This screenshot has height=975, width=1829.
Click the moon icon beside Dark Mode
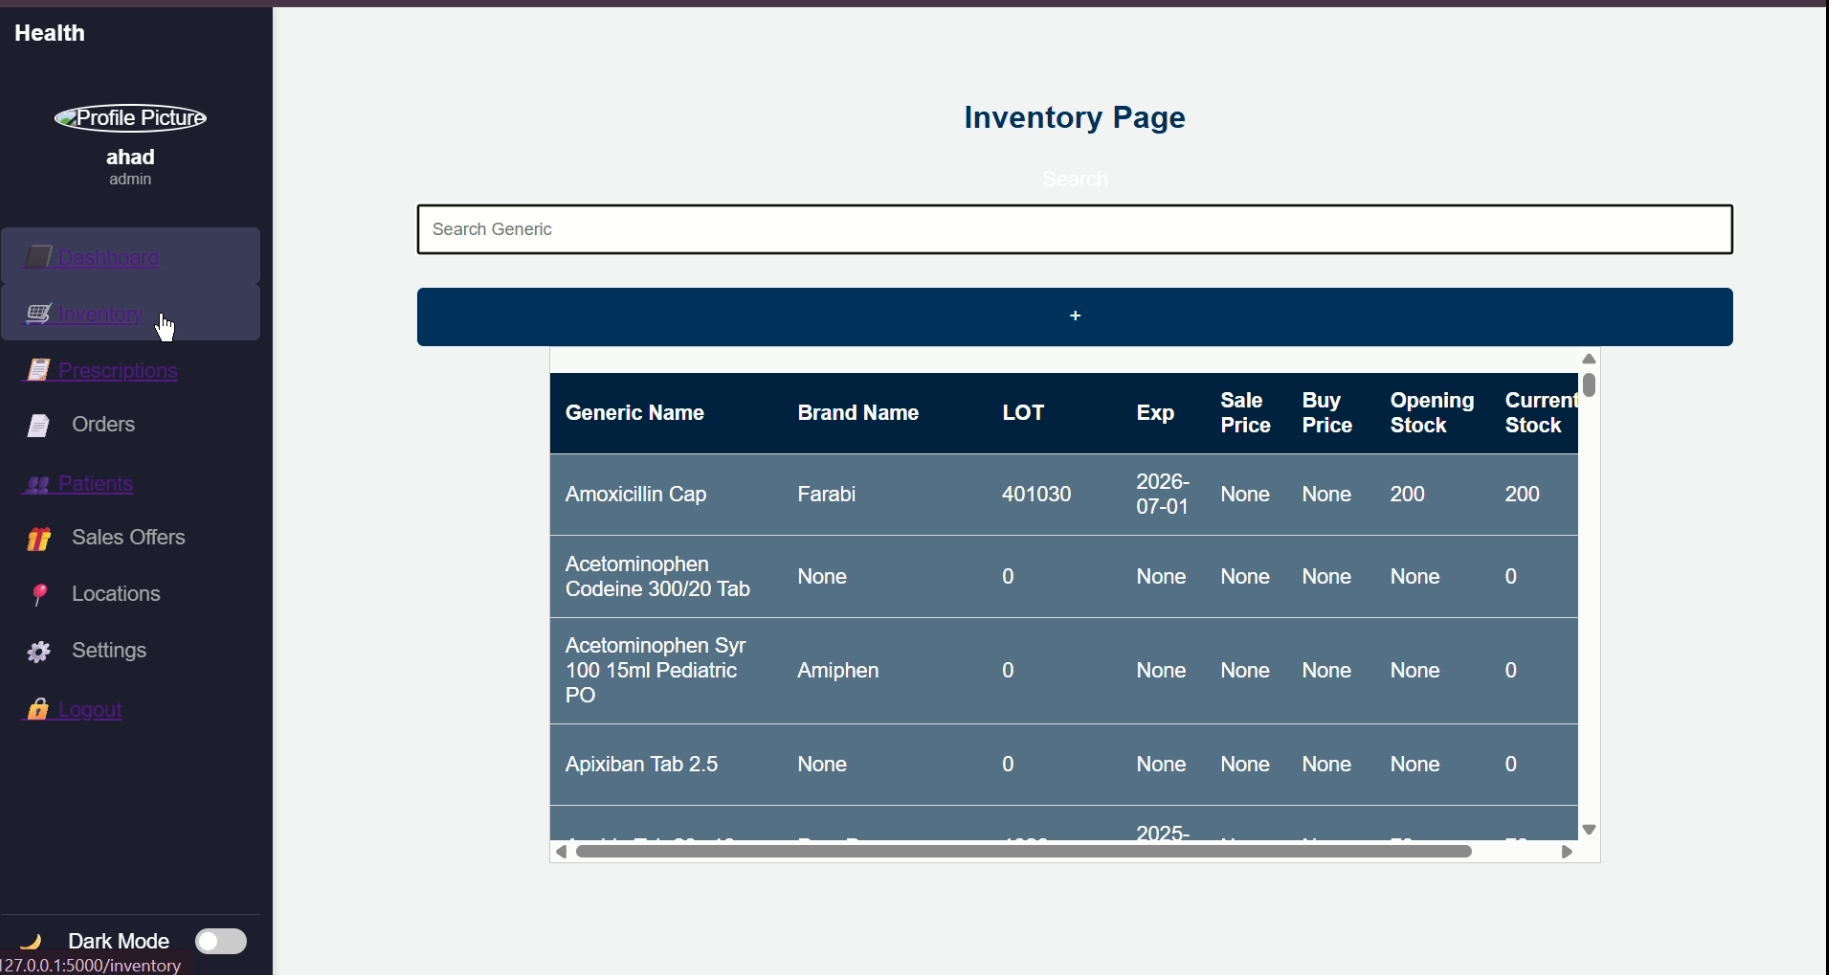tap(32, 941)
